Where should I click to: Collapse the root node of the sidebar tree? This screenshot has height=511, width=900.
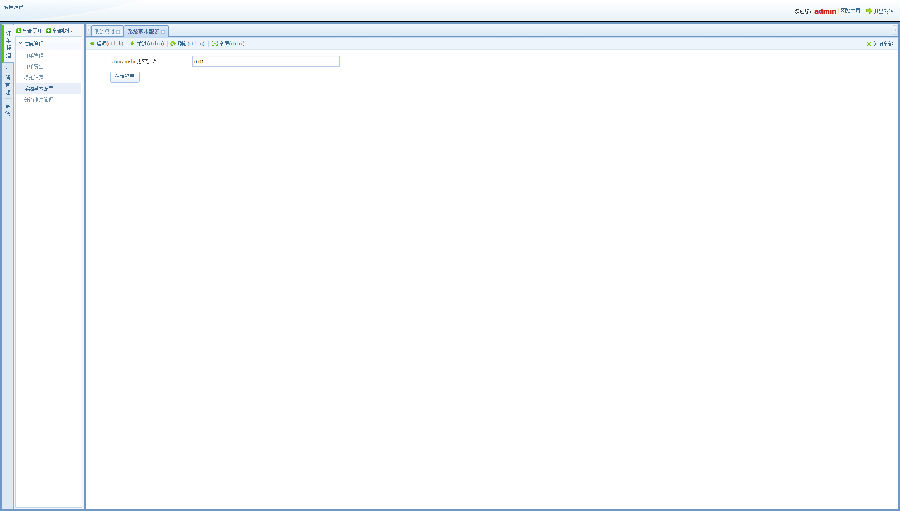pyautogui.click(x=20, y=44)
